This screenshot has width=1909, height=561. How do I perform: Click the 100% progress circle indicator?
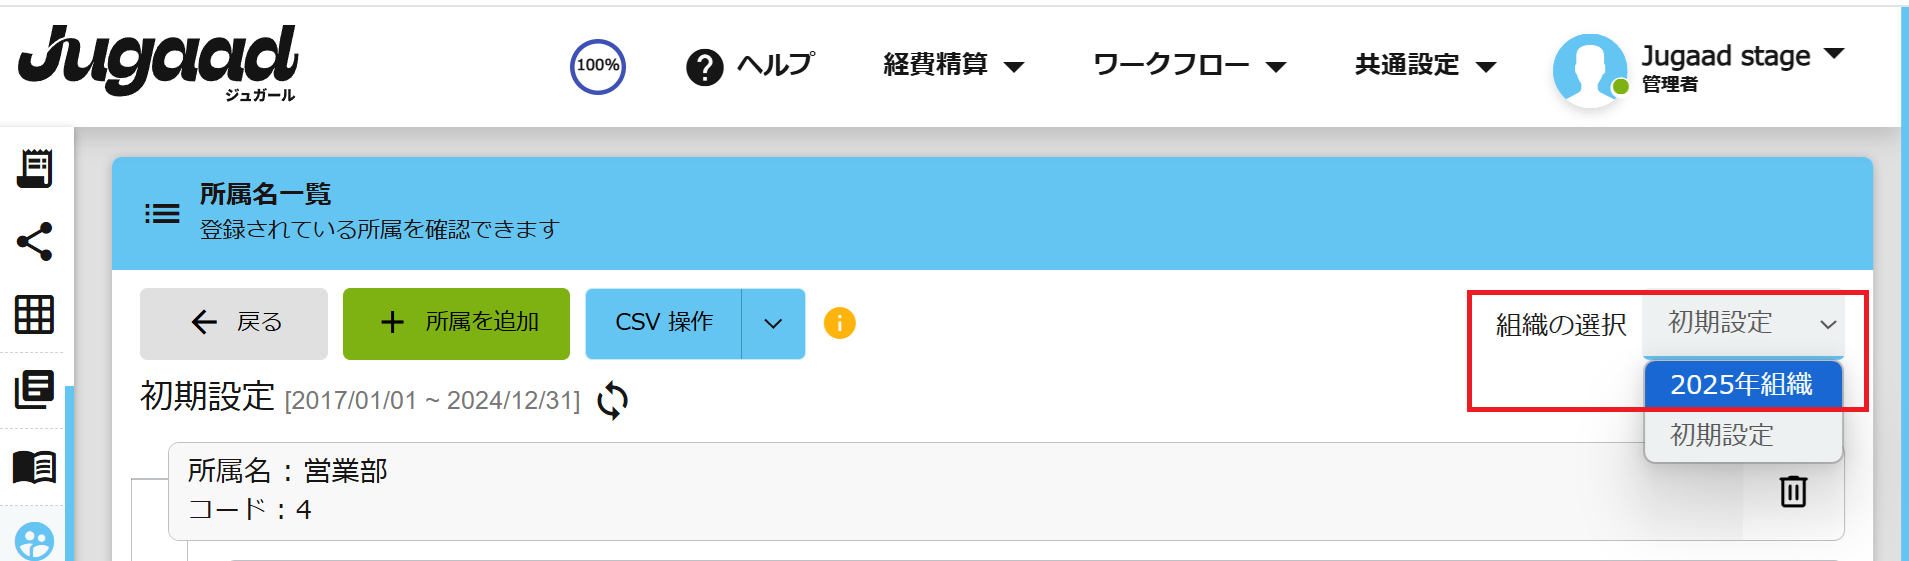pos(598,66)
